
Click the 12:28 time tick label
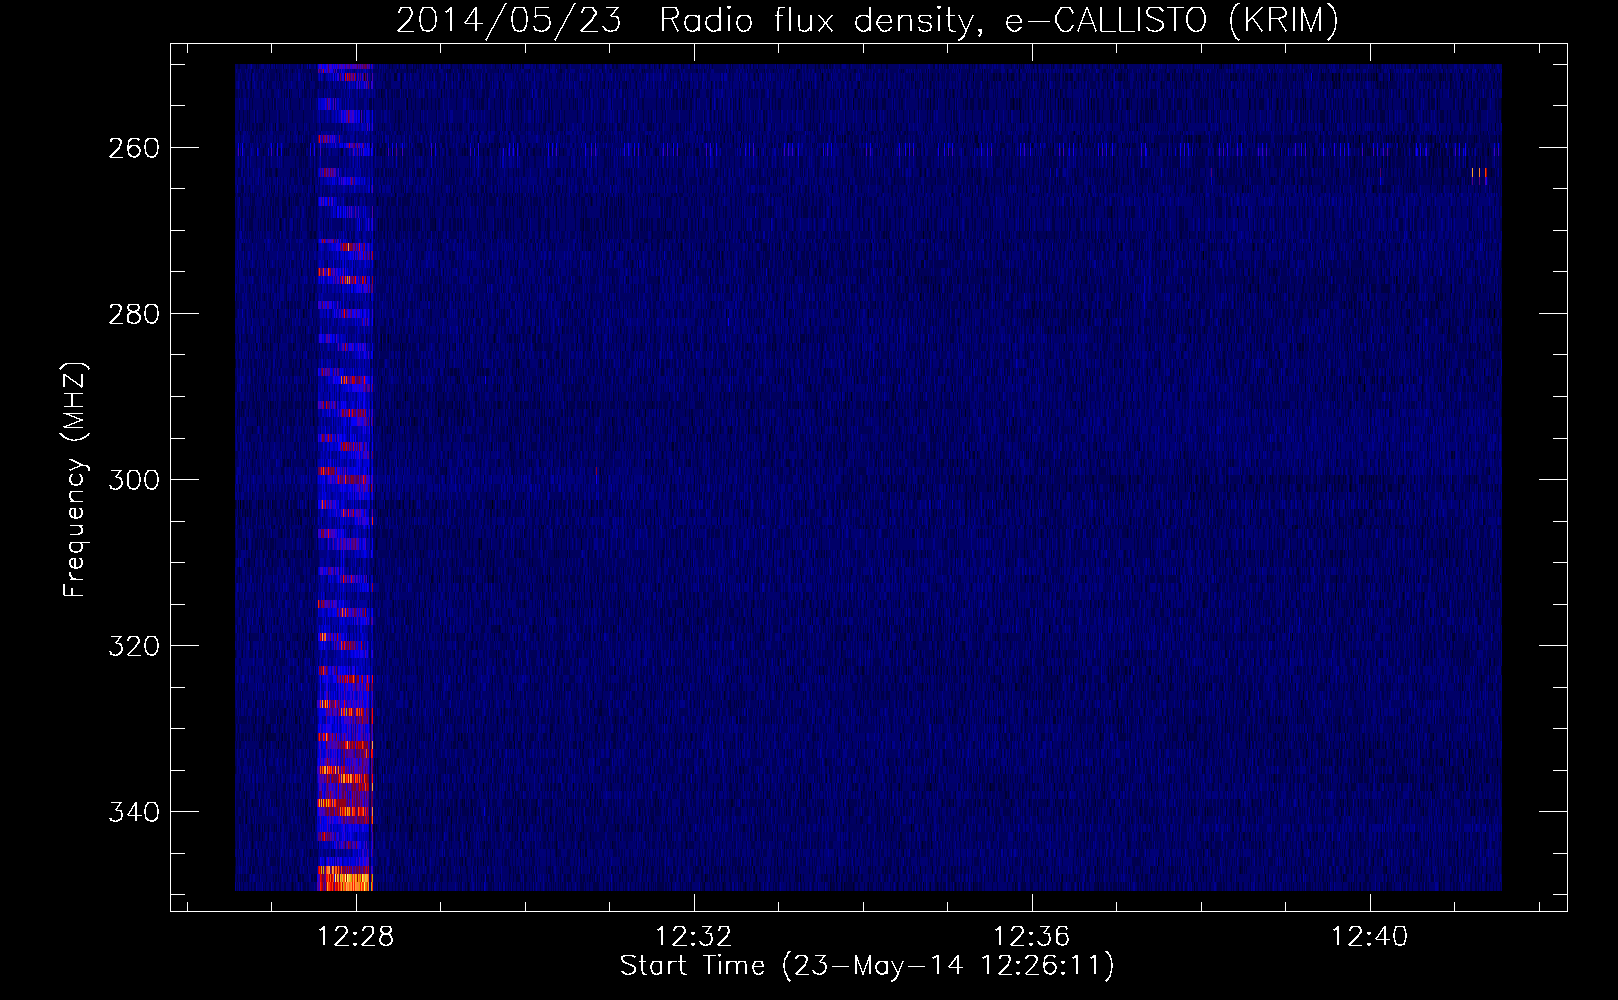click(x=355, y=936)
